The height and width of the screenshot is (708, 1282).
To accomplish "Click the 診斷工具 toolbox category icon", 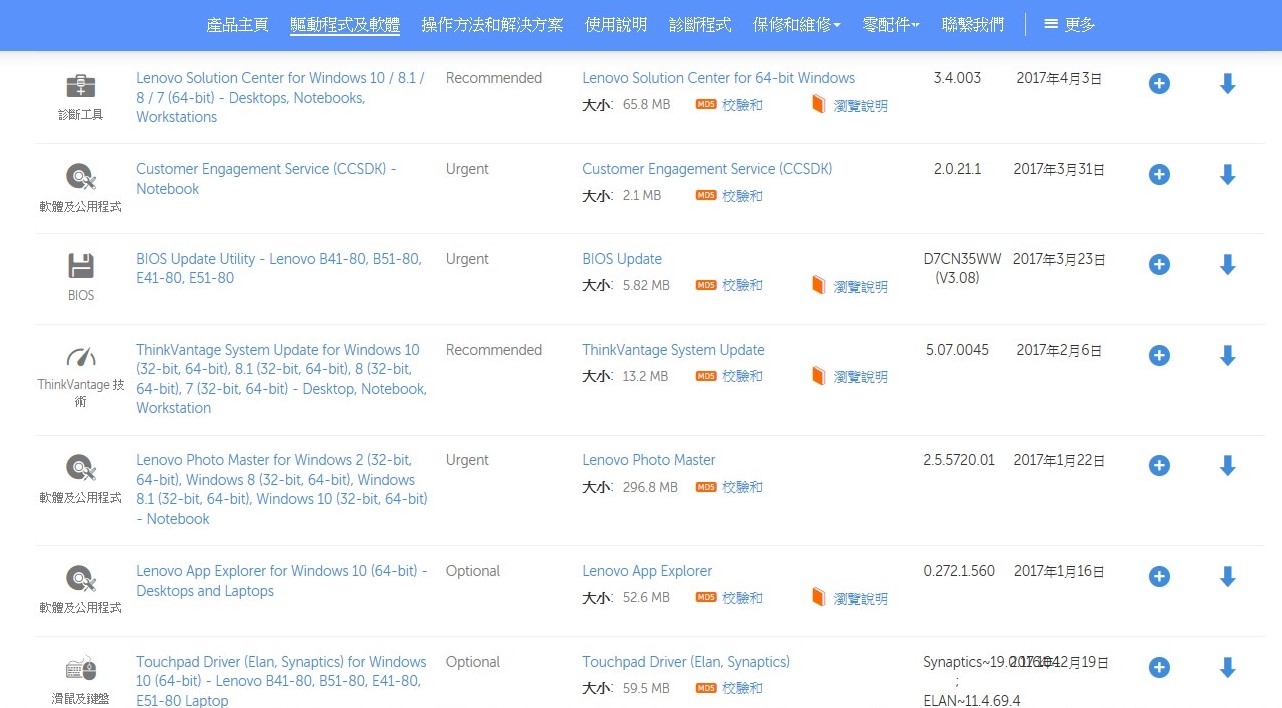I will [x=81, y=86].
